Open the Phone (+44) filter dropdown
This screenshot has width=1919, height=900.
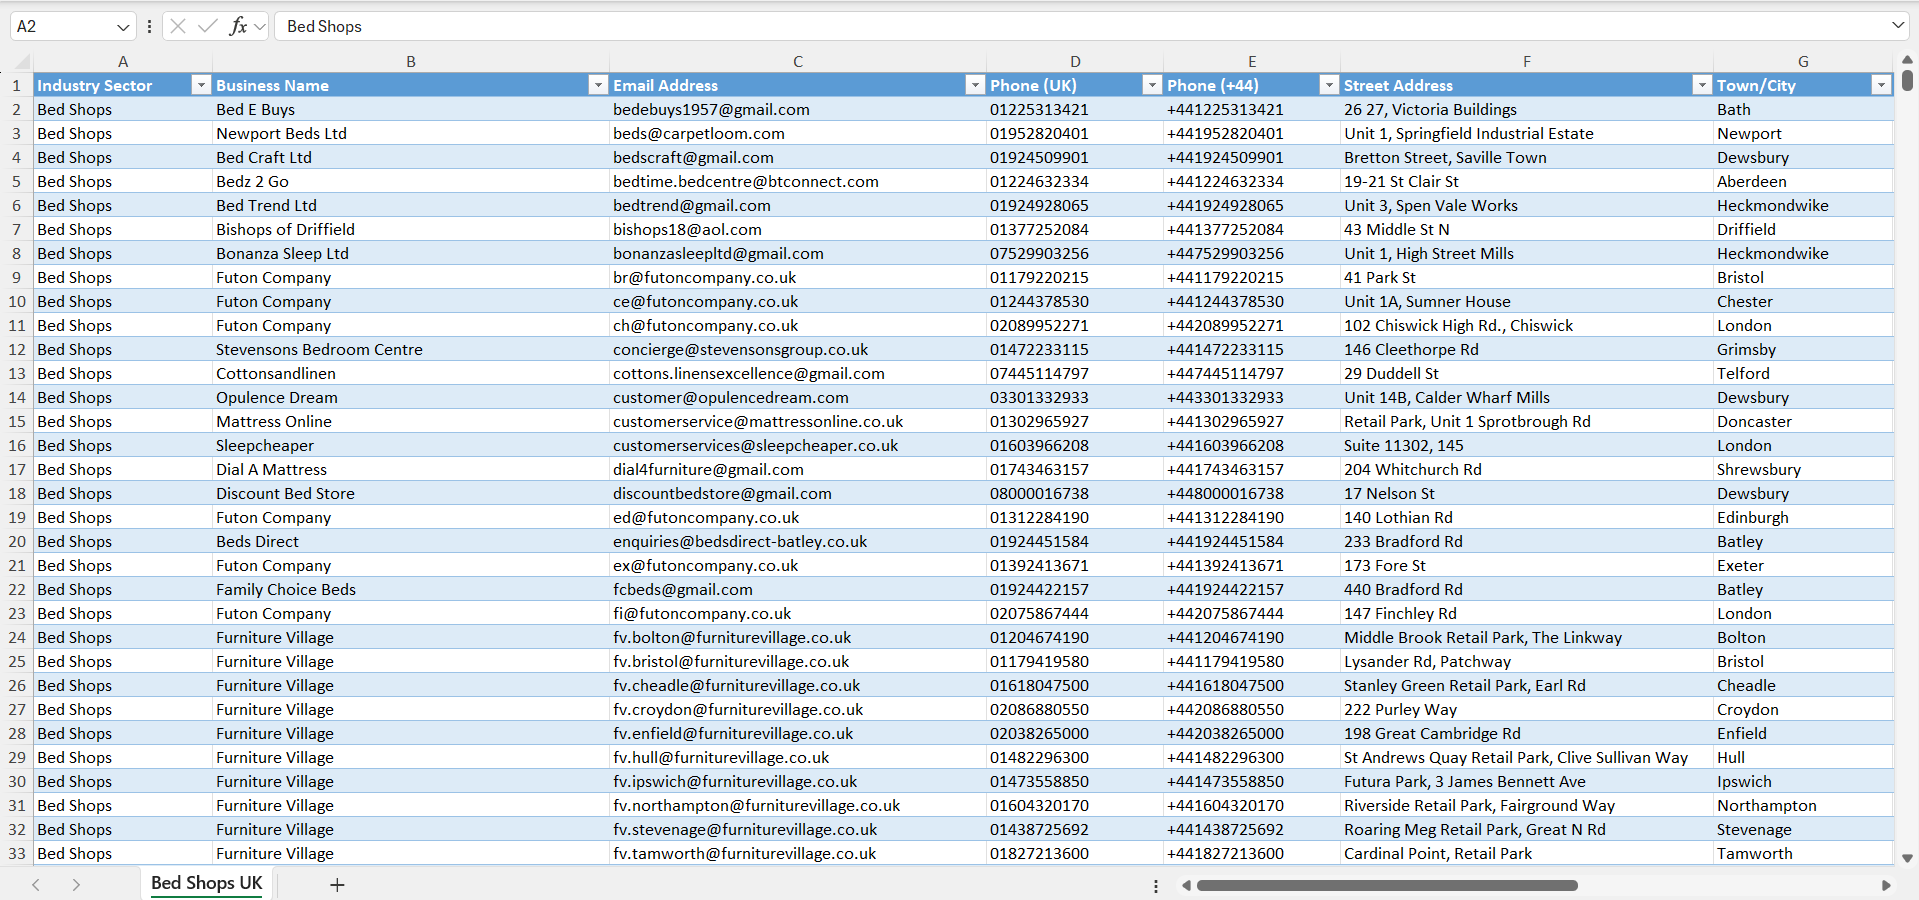pos(1329,85)
